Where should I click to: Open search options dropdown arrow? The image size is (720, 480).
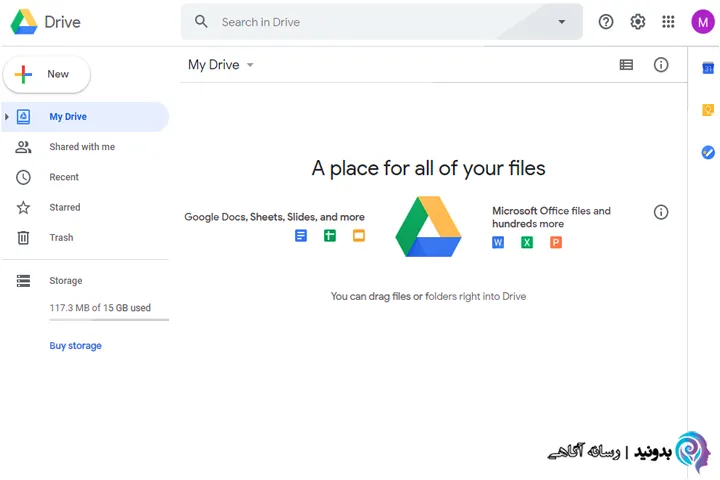click(561, 22)
